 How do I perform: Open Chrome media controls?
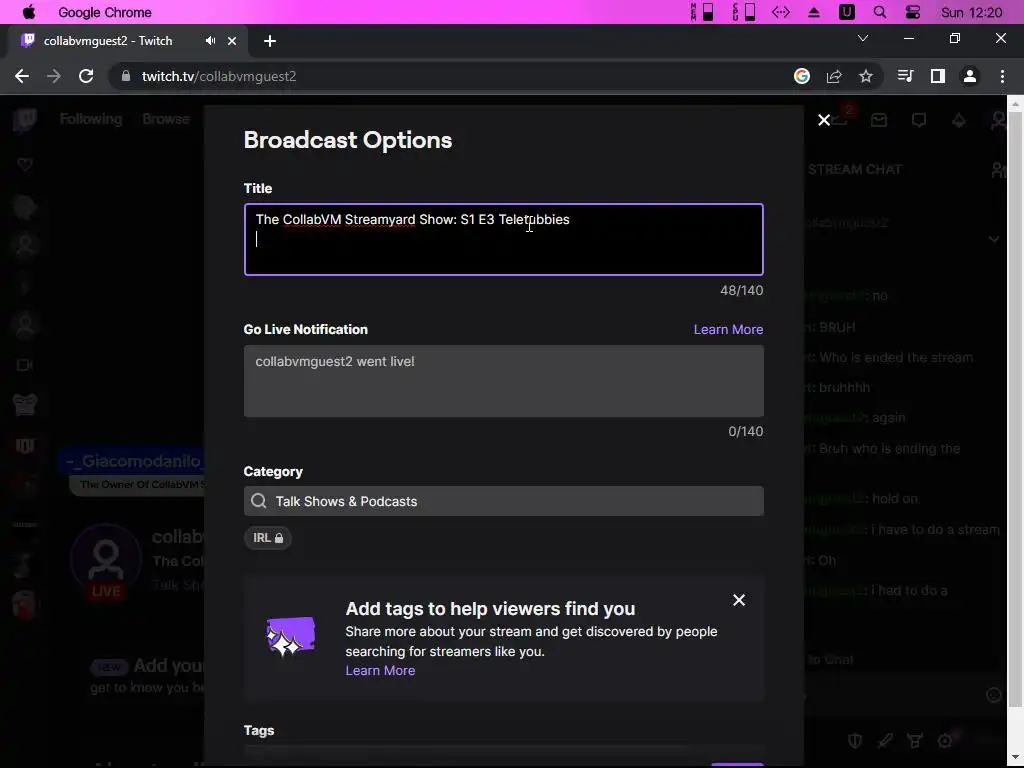(x=905, y=76)
